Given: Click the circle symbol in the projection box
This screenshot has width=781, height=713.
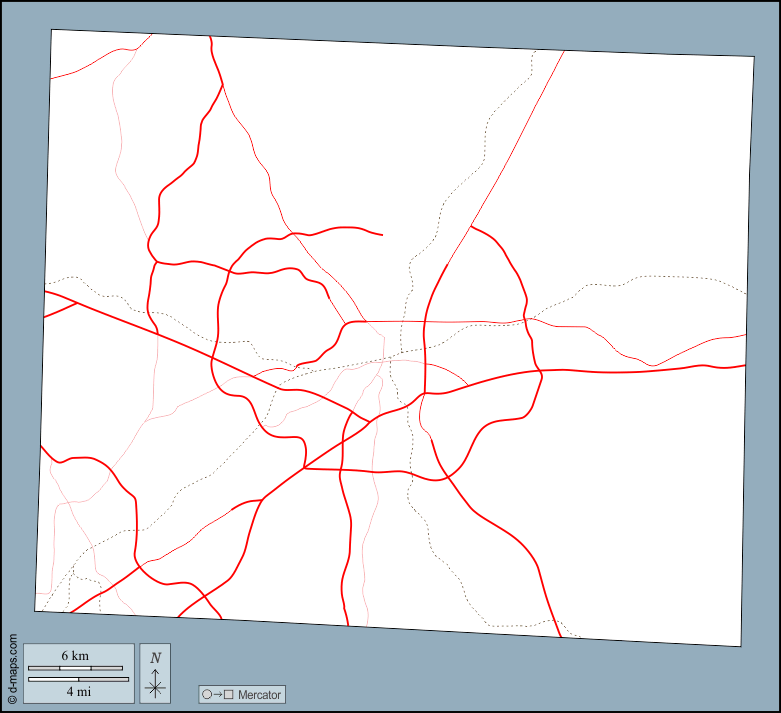Looking at the screenshot, I should [207, 694].
